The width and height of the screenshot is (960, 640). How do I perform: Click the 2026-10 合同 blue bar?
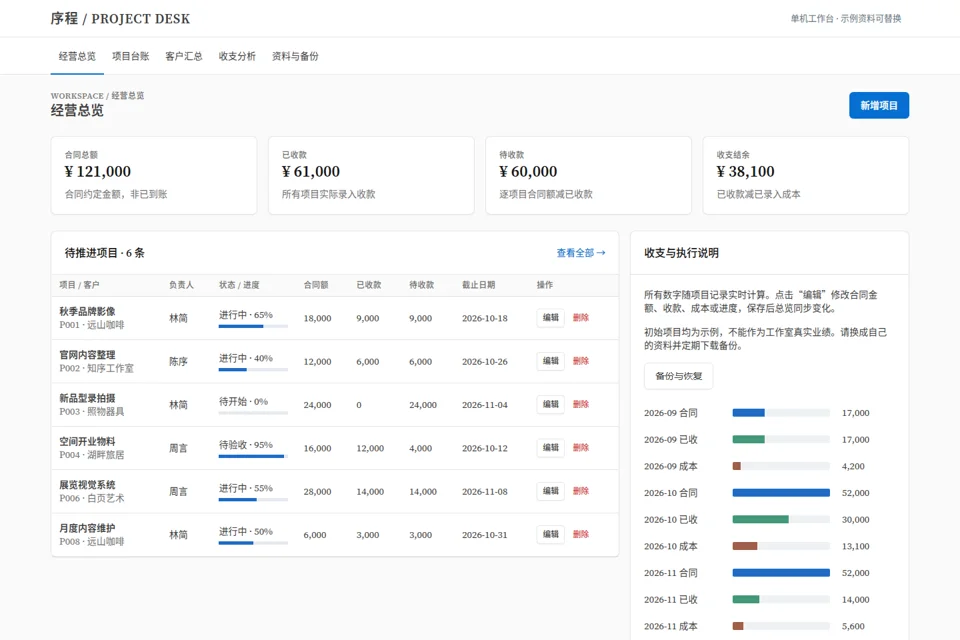(781, 492)
